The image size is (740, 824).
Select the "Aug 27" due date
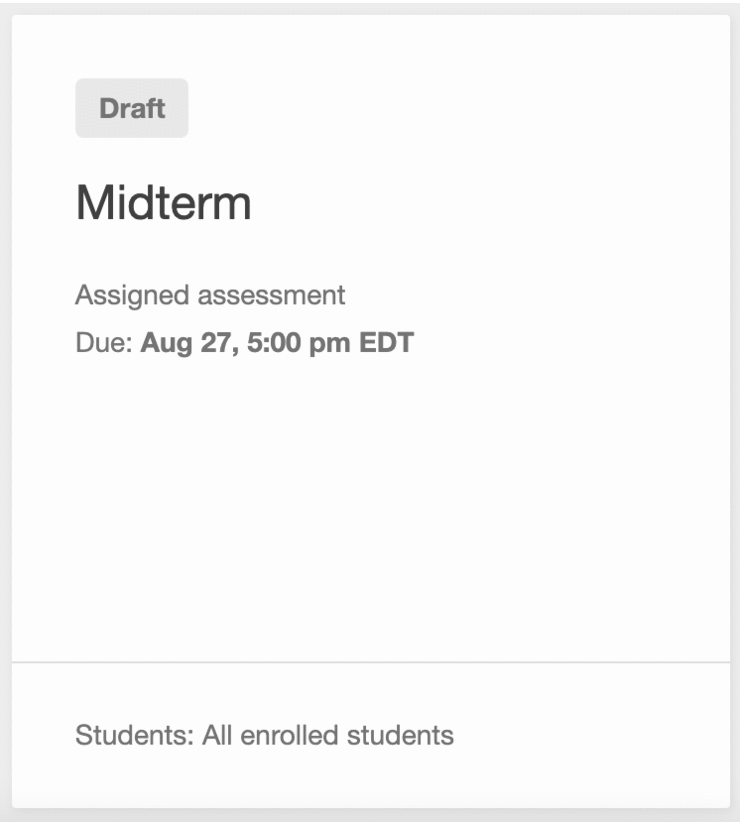(x=187, y=343)
